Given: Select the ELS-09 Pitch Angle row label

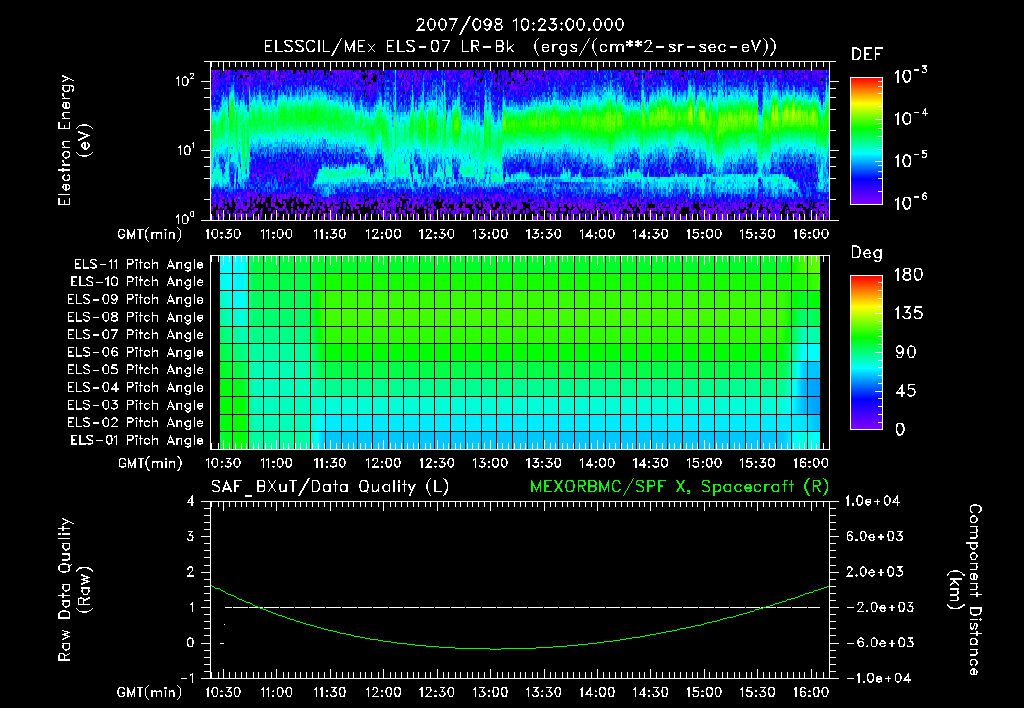Looking at the screenshot, I should click(136, 300).
